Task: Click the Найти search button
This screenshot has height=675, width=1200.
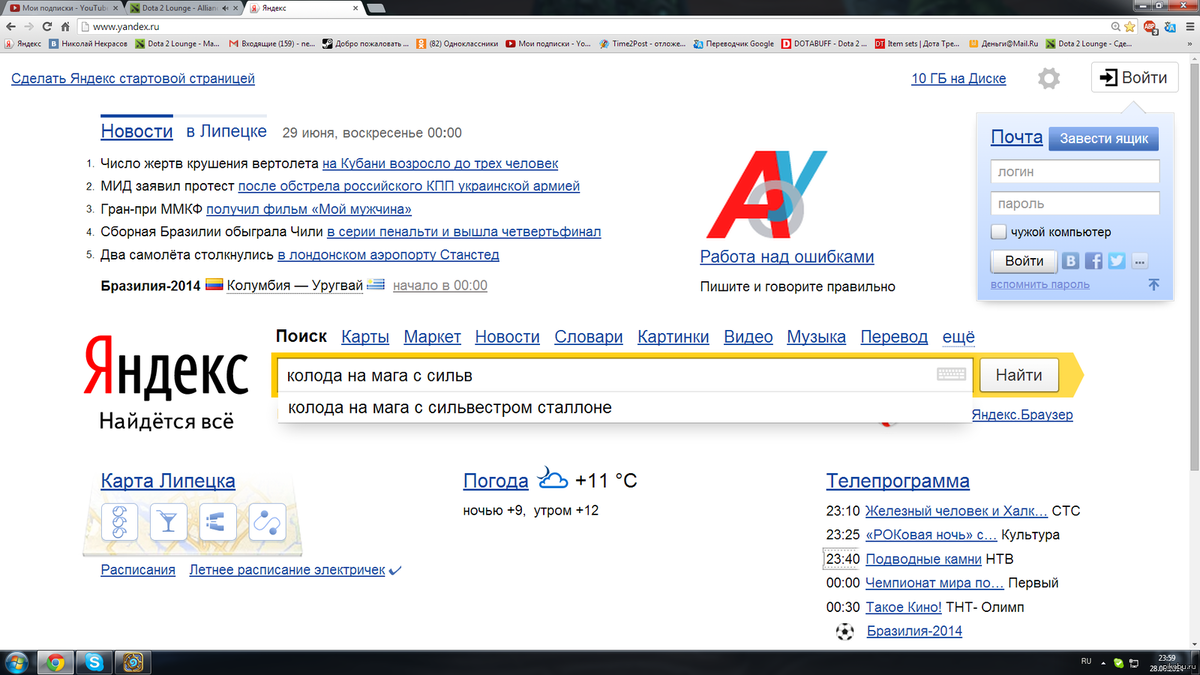Action: click(1019, 375)
